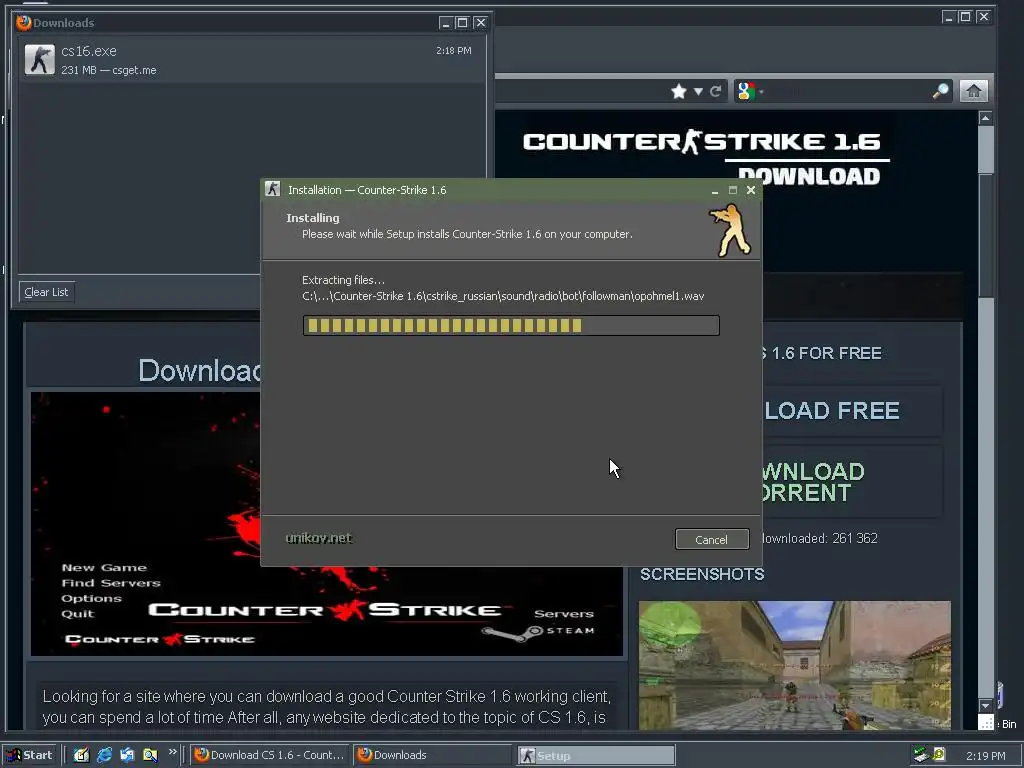Image resolution: width=1024 pixels, height=768 pixels.
Task: Click the DOWNLOAD FREE button on webpage
Action: tap(853, 411)
